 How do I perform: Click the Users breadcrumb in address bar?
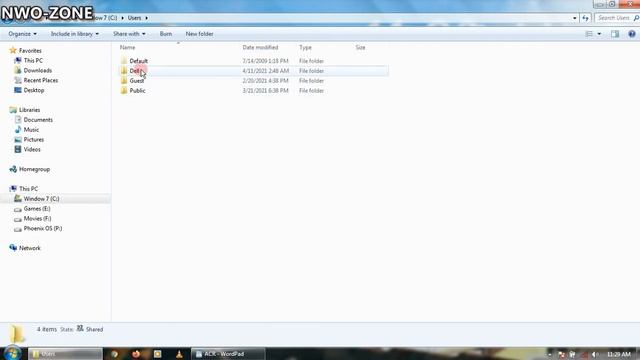[x=134, y=18]
